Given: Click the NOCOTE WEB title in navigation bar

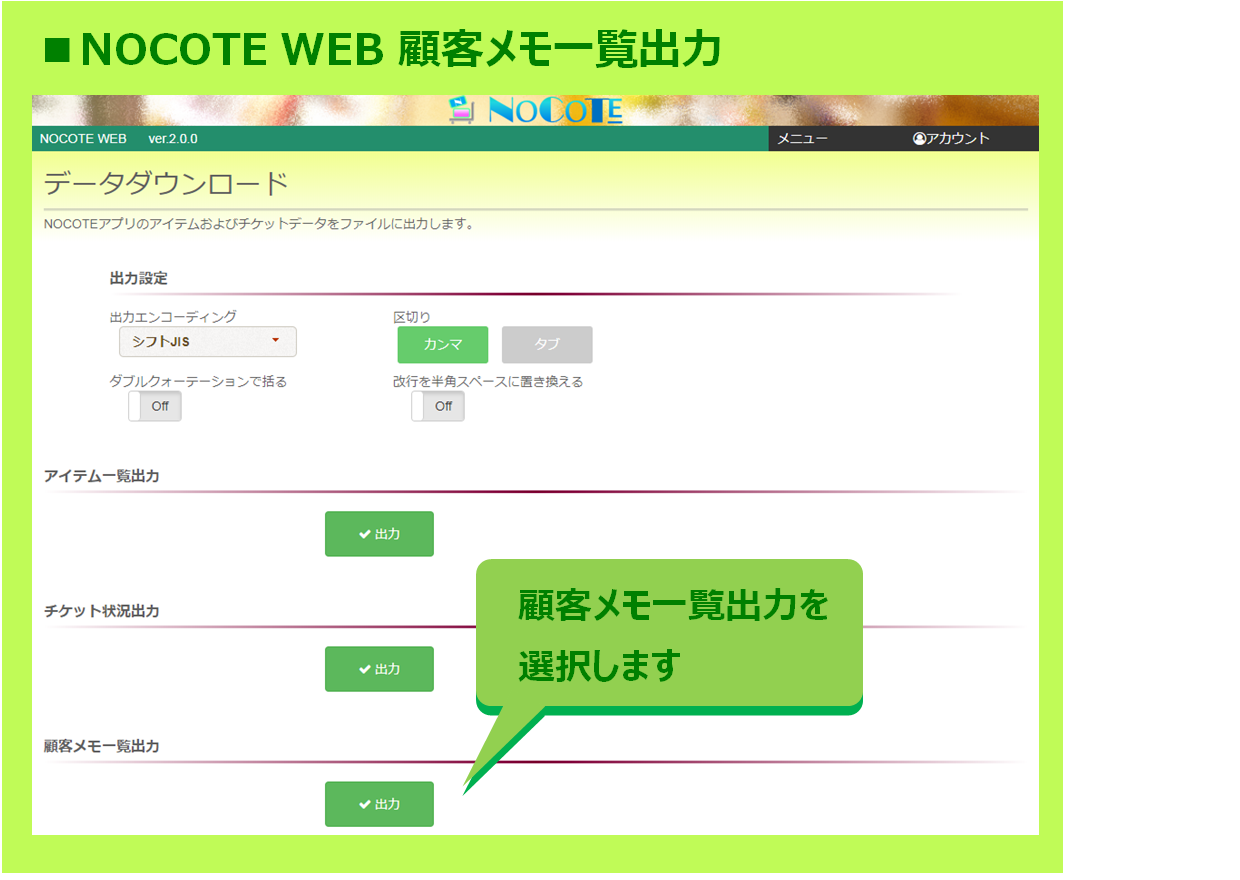Looking at the screenshot, I should (x=83, y=139).
